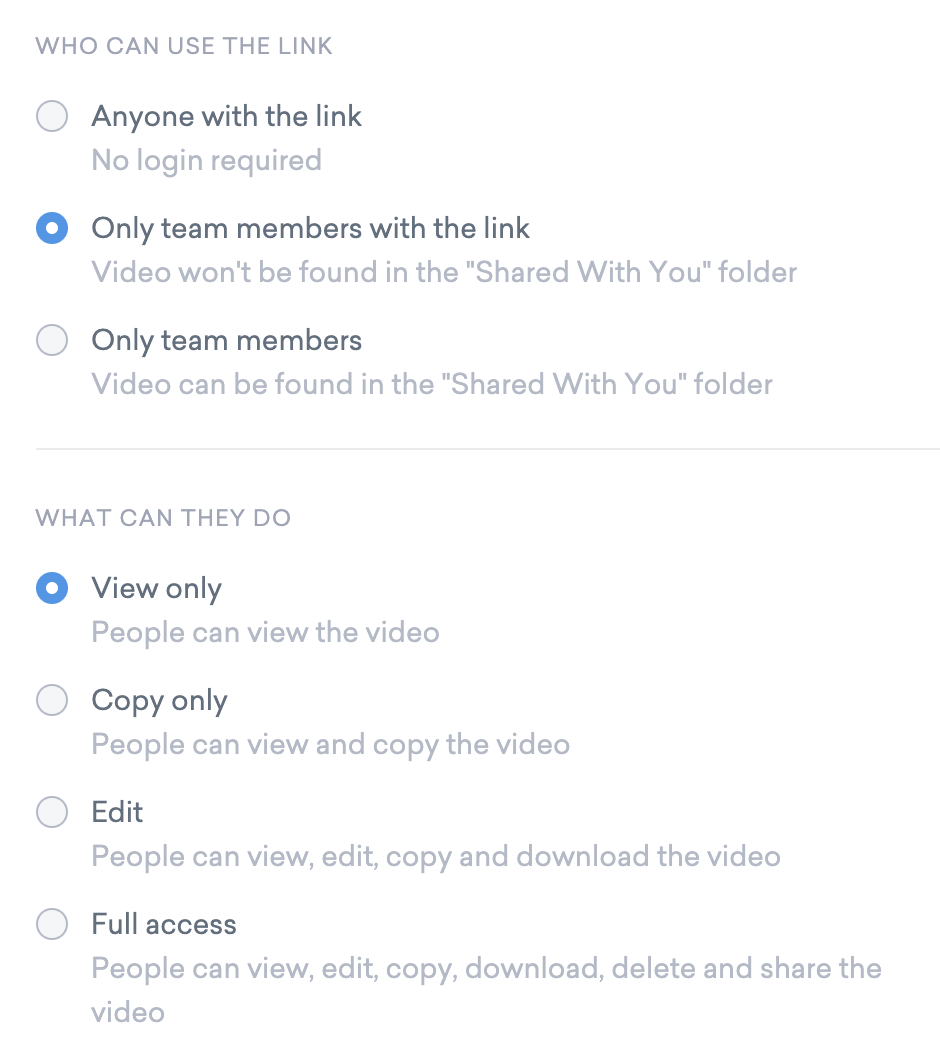Select the Anyone with the link option
The image size is (940, 1050).
tap(52, 116)
